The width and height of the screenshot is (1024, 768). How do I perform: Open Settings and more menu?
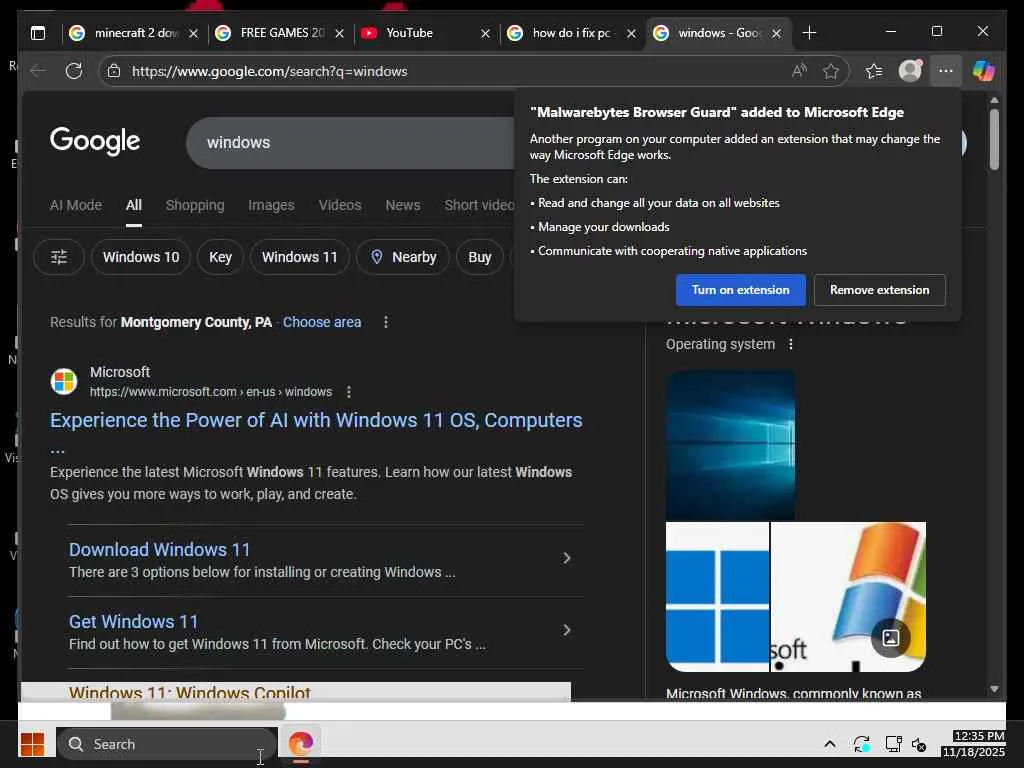pyautogui.click(x=946, y=71)
